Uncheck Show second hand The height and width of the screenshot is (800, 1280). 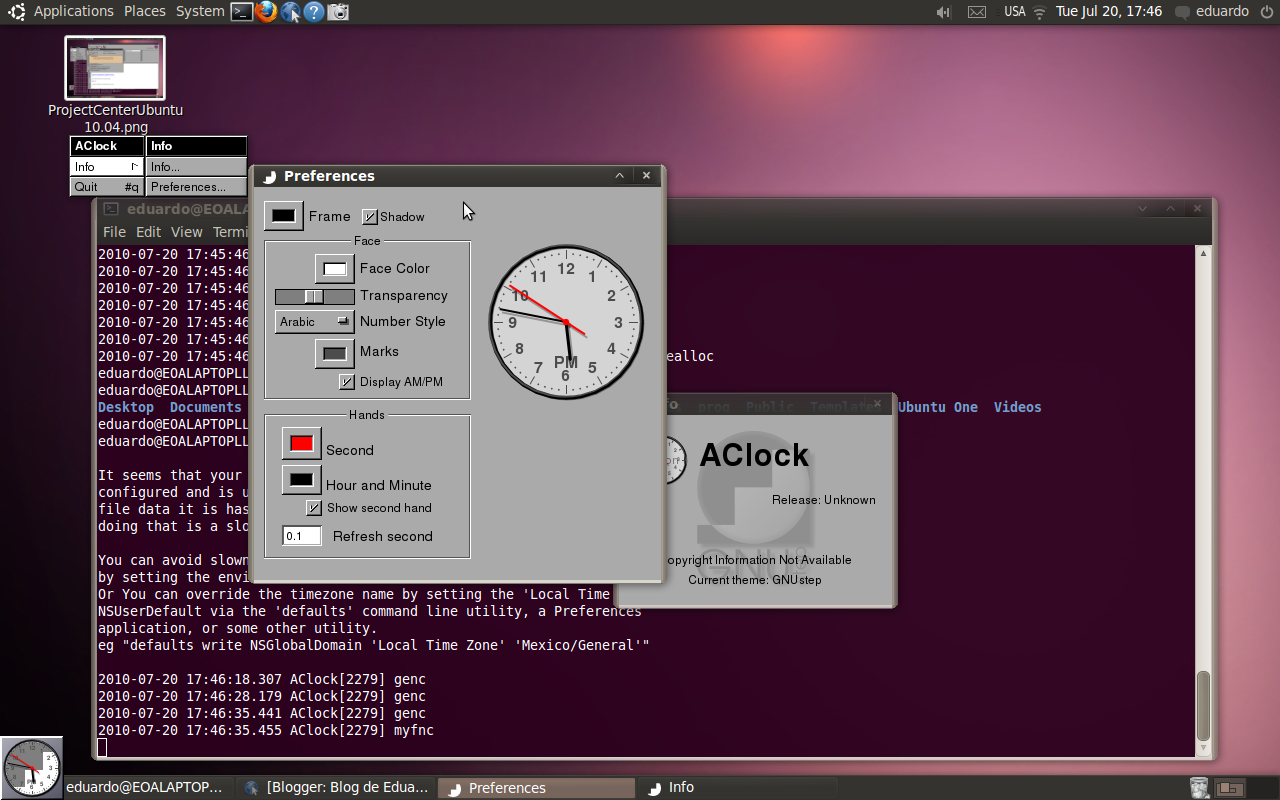314,507
